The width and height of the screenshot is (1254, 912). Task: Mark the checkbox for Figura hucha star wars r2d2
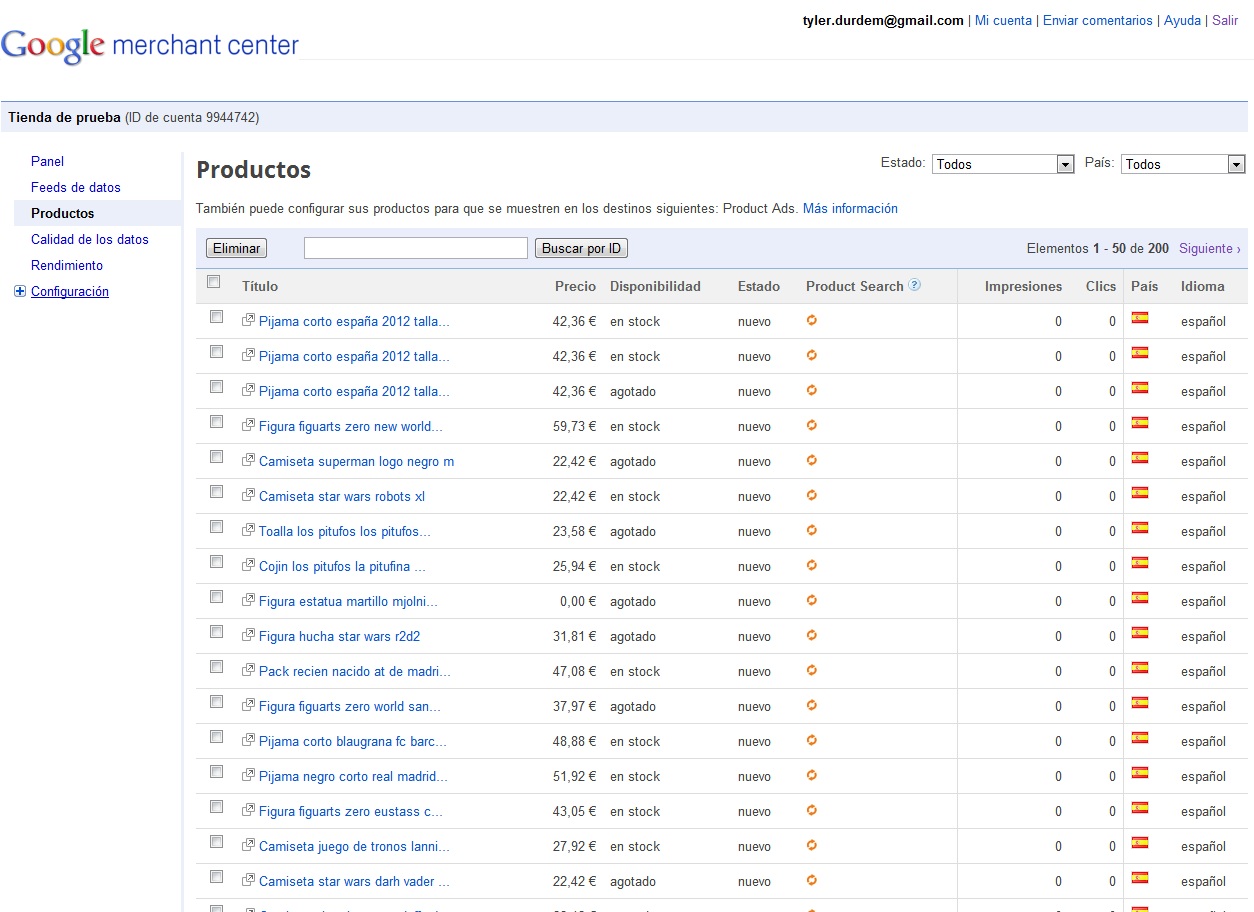(216, 632)
